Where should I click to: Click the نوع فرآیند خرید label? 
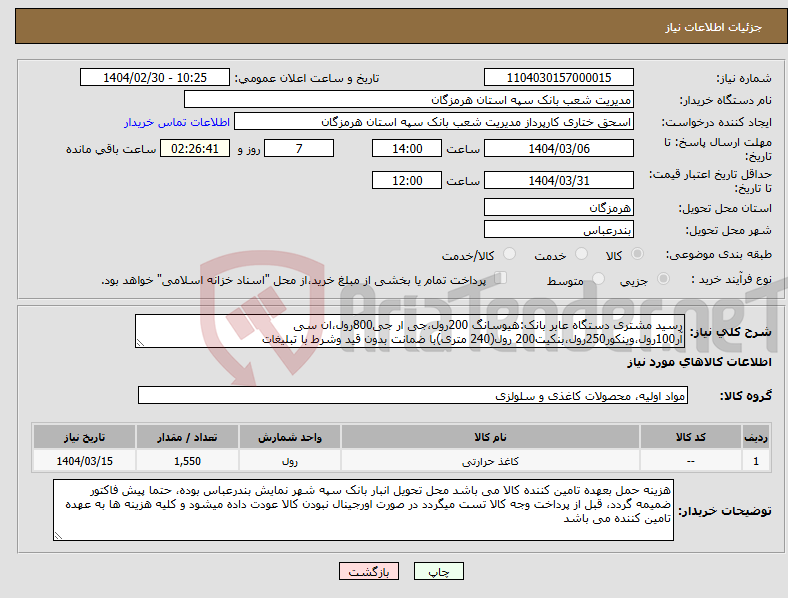[x=731, y=279]
